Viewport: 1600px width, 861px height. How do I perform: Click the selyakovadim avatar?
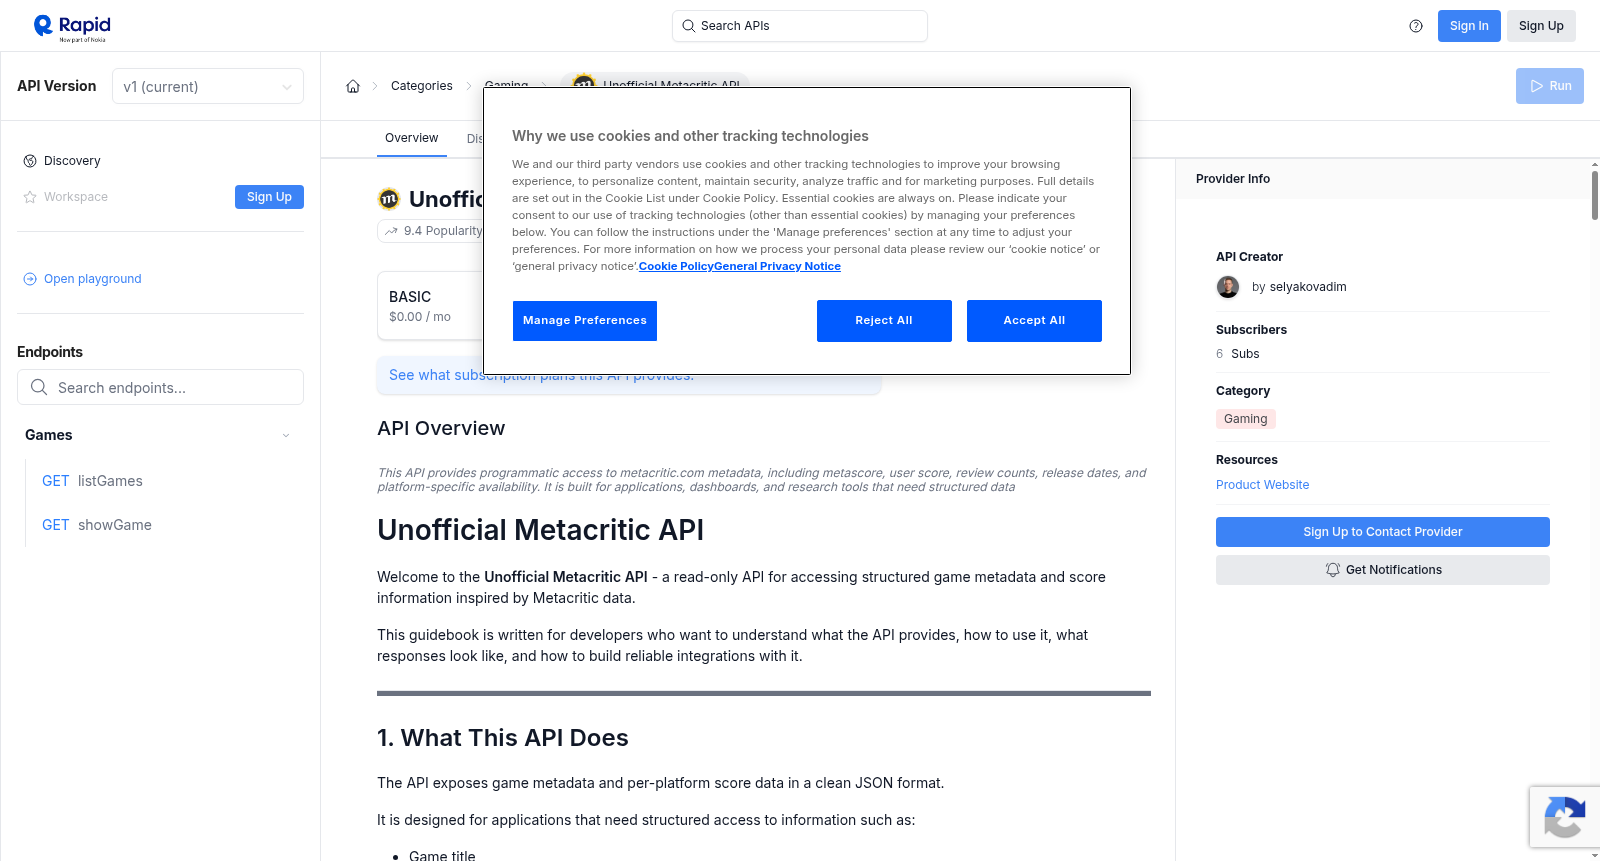[1228, 287]
